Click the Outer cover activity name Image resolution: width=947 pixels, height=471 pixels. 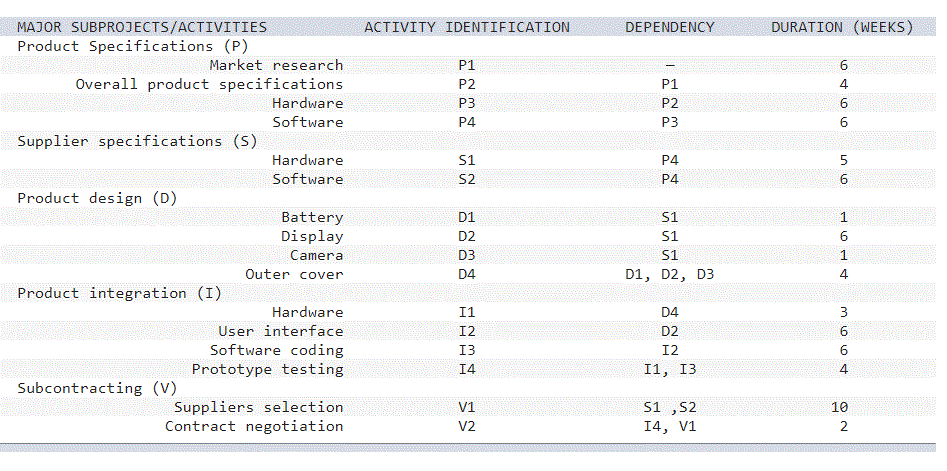pyautogui.click(x=294, y=274)
